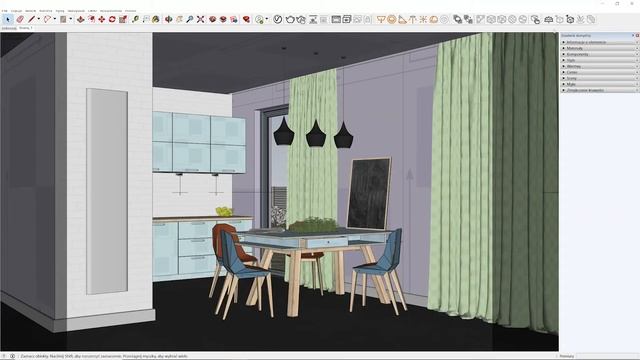
Task: Open the user account dropdown arrow
Action: [x=267, y=19]
